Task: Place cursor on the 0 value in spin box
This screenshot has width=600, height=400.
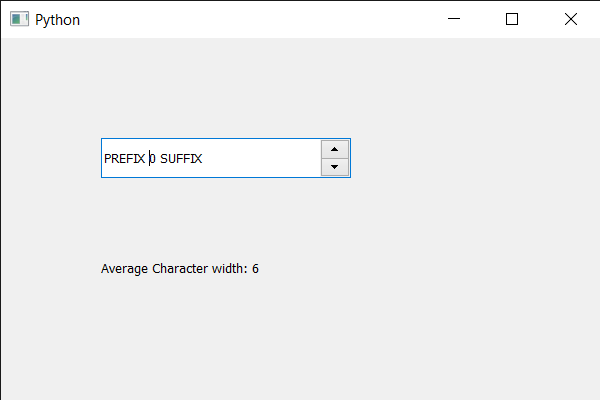Action: [152, 158]
